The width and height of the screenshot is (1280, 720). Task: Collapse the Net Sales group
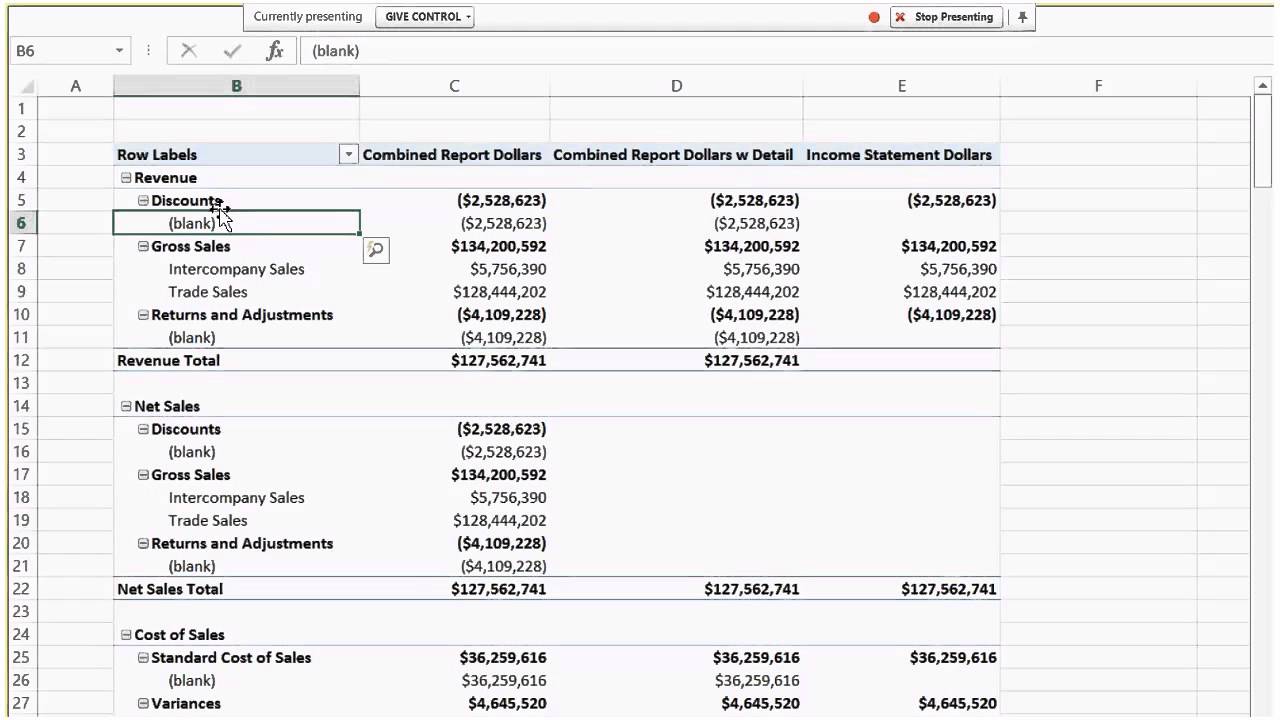tap(126, 407)
